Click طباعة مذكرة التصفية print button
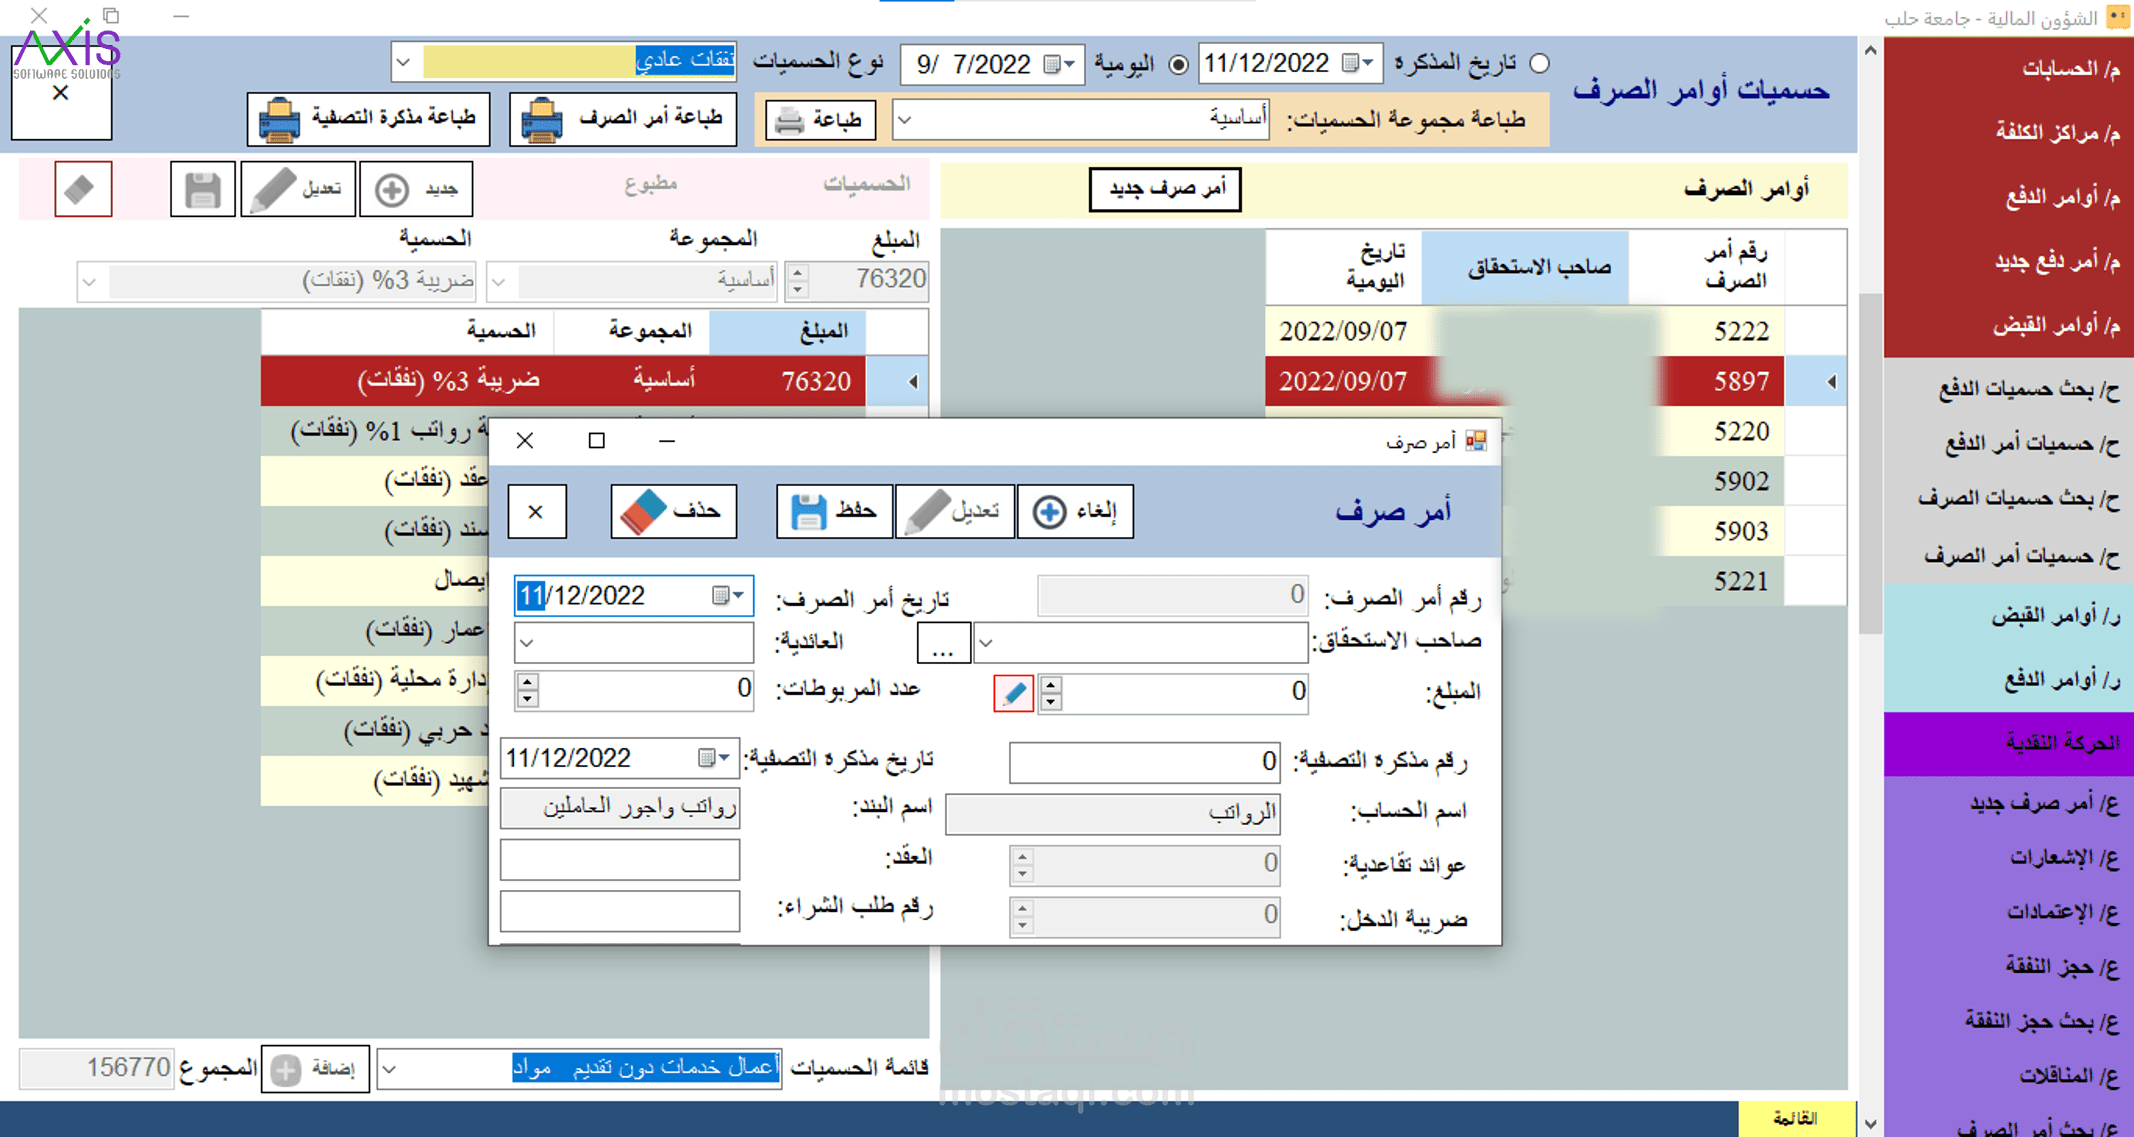2134x1137 pixels. coord(368,119)
